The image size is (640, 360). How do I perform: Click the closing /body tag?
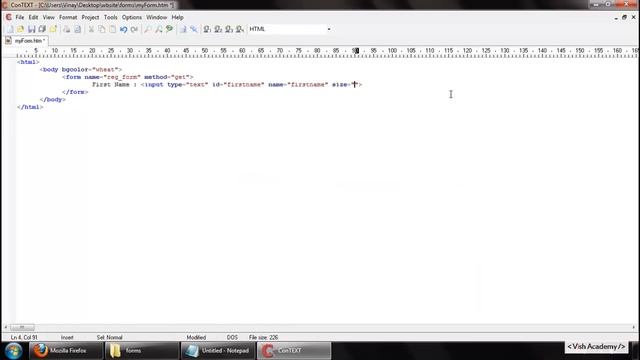(53, 100)
